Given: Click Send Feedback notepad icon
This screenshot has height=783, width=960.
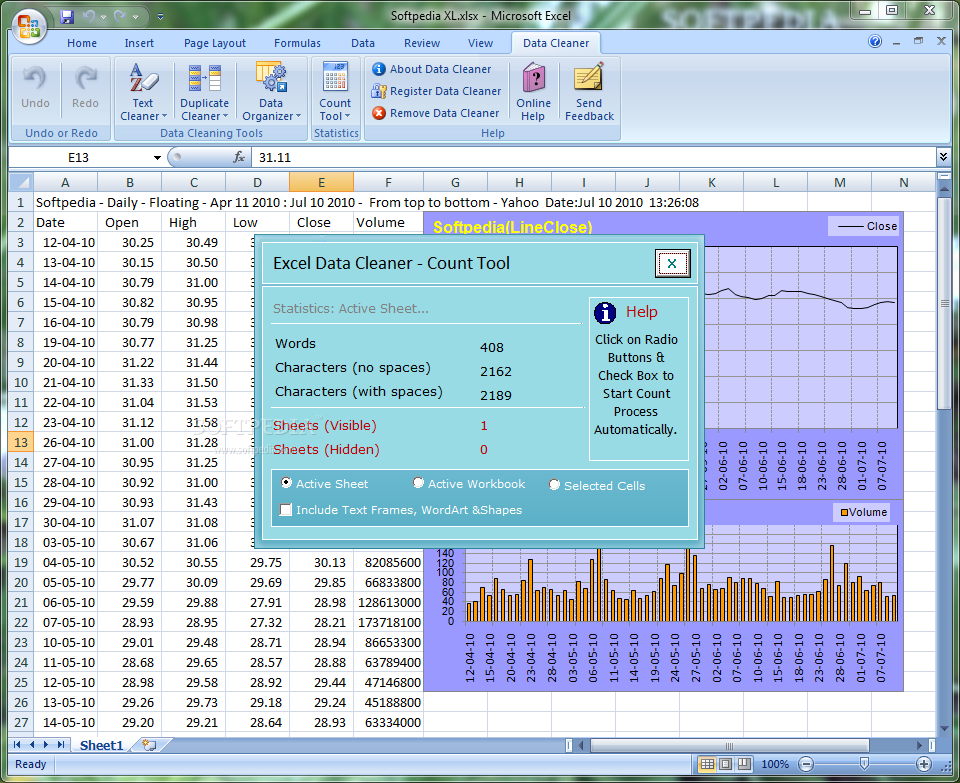Looking at the screenshot, I should coord(589,92).
